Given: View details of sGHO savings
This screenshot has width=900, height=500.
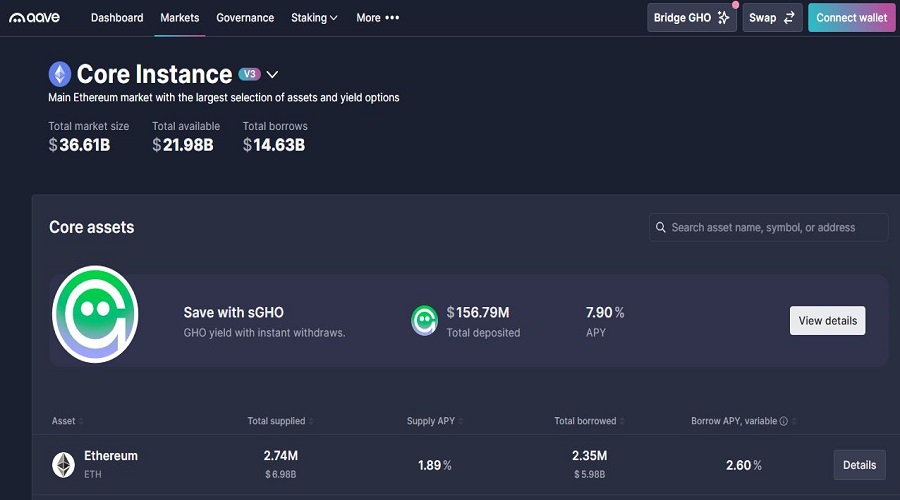Looking at the screenshot, I should pyautogui.click(x=827, y=320).
